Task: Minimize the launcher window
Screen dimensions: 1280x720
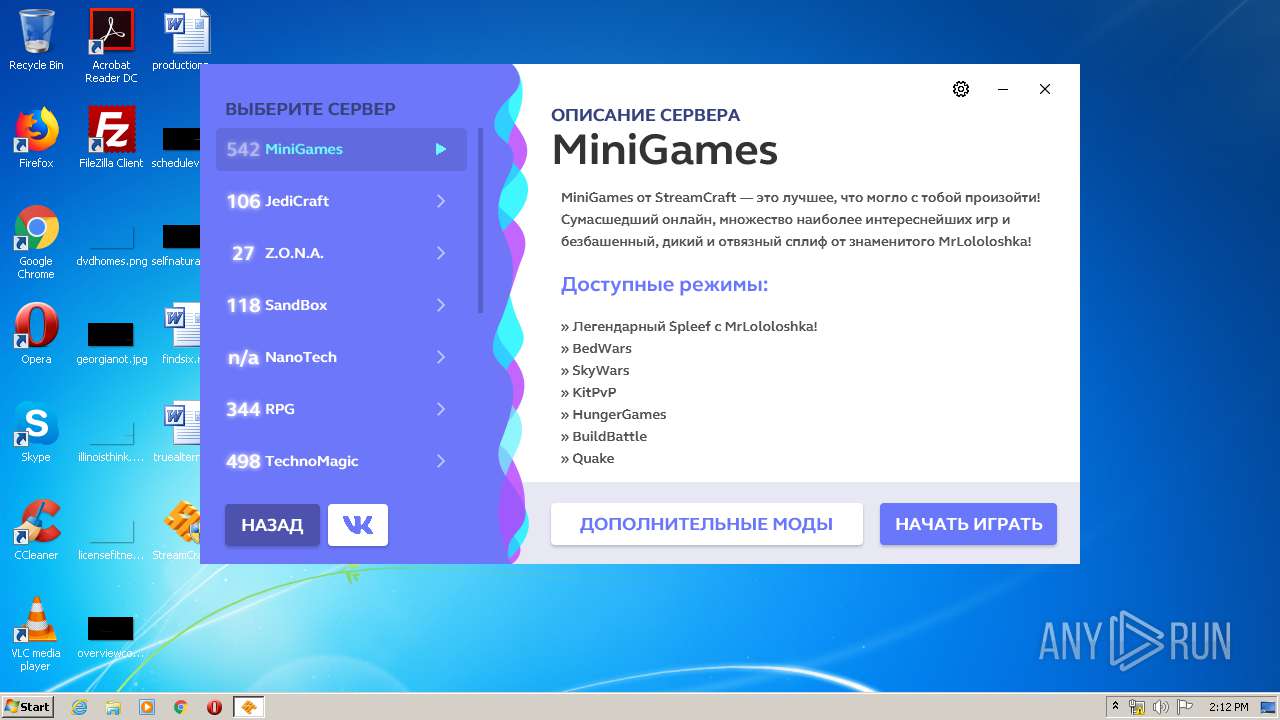Action: (x=1002, y=89)
